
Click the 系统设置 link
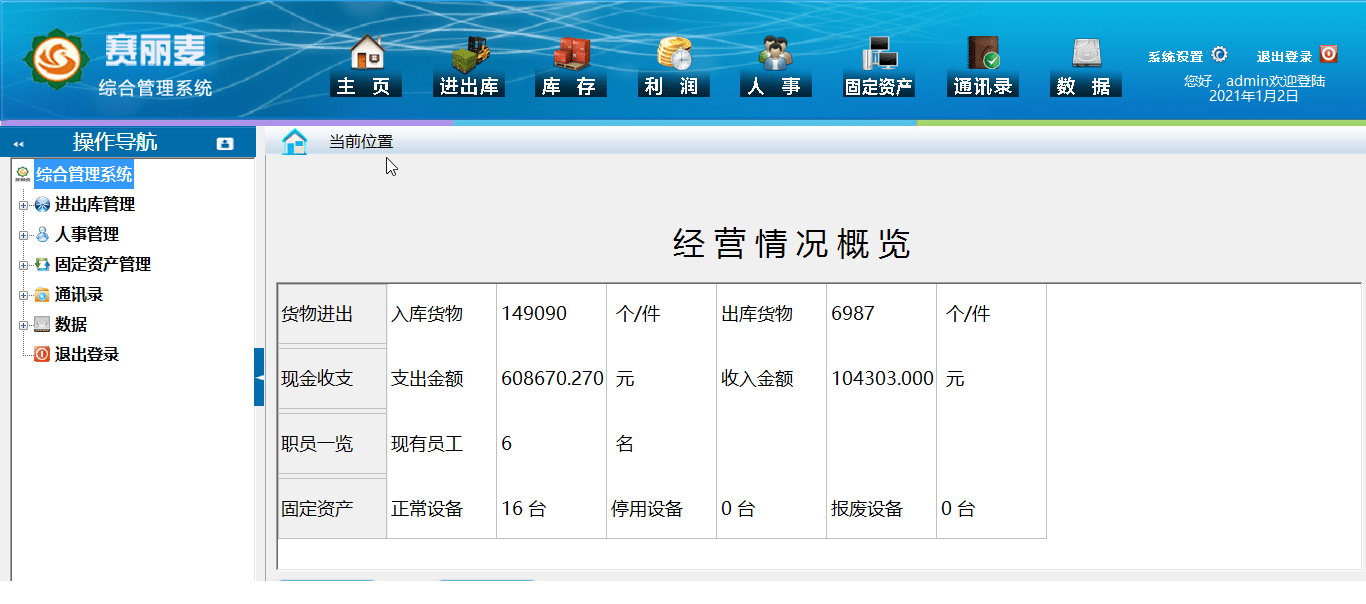click(1178, 55)
